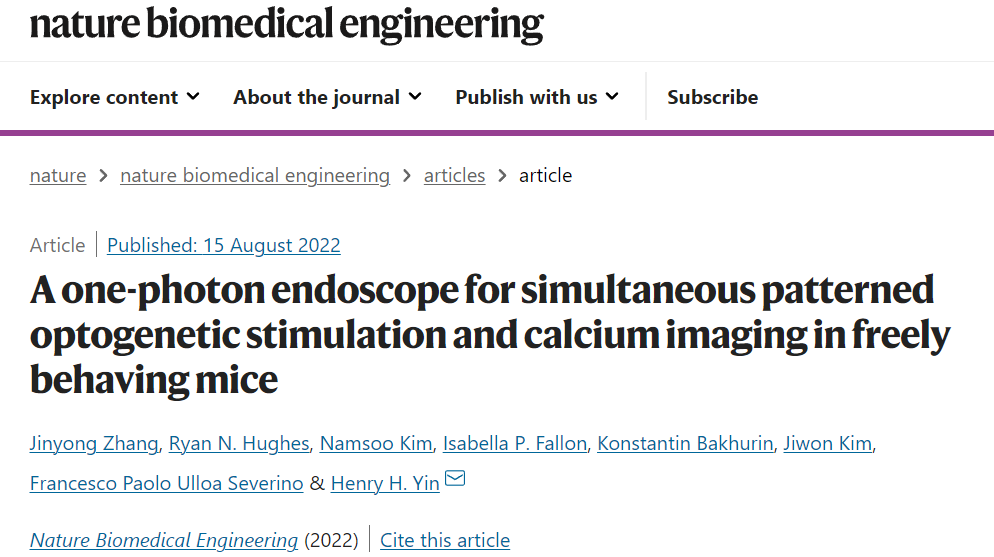Expand the Explore content chevron
This screenshot has height=557, width=994.
click(x=193, y=96)
